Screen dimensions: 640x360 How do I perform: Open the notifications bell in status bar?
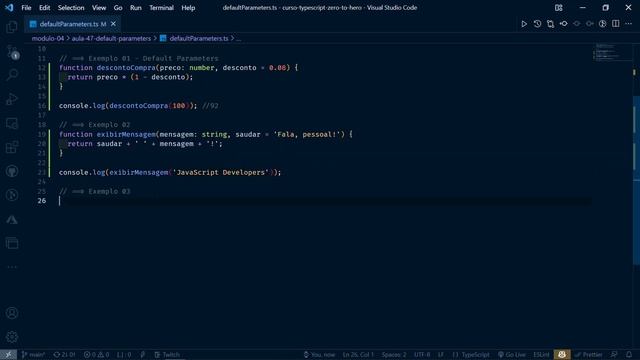629,355
